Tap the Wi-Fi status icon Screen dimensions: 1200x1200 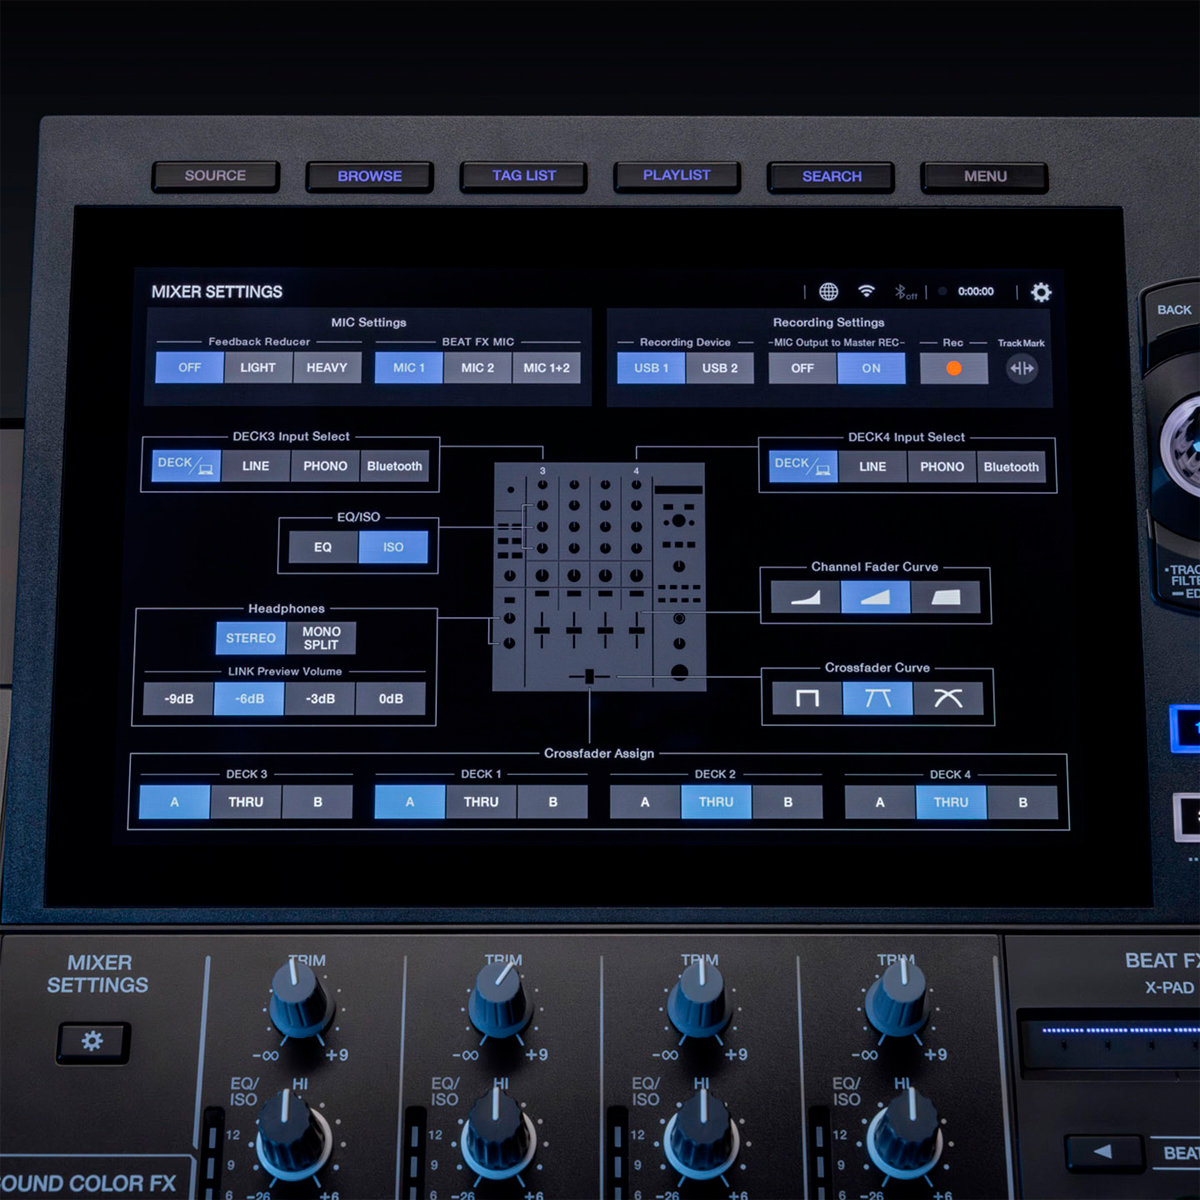pos(866,291)
